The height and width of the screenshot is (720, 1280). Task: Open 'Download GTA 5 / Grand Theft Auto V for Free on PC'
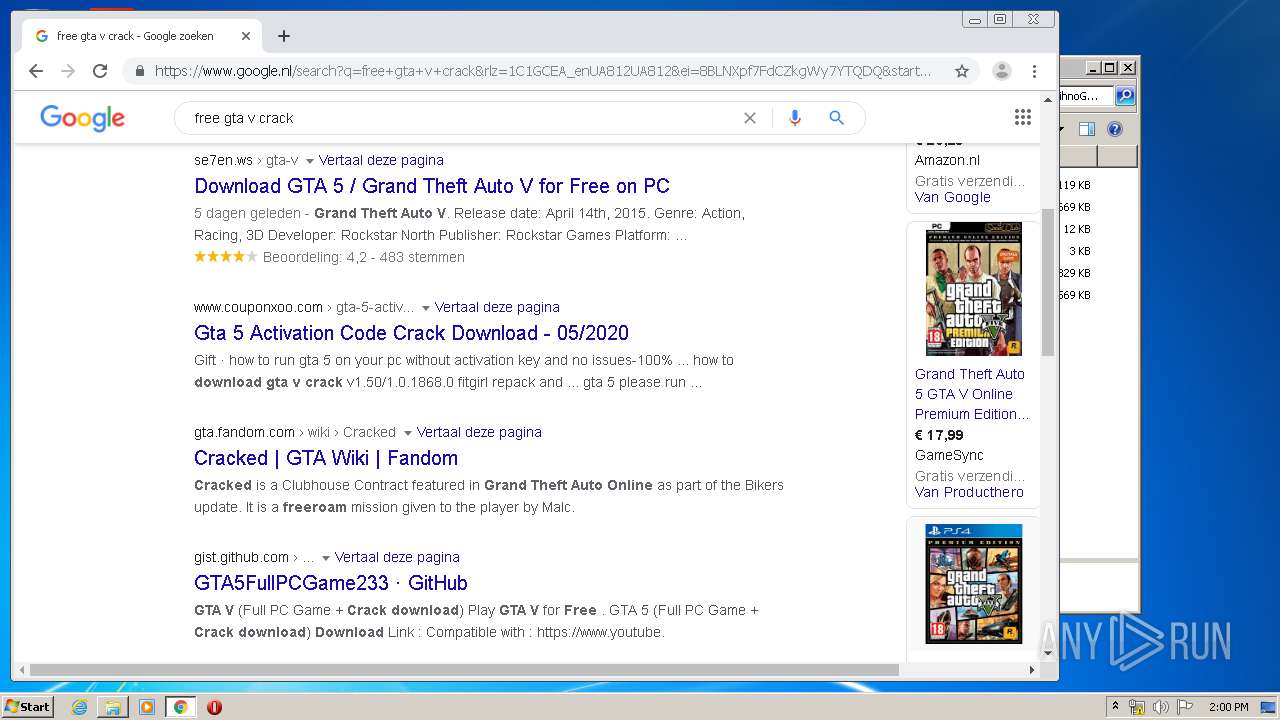(432, 186)
